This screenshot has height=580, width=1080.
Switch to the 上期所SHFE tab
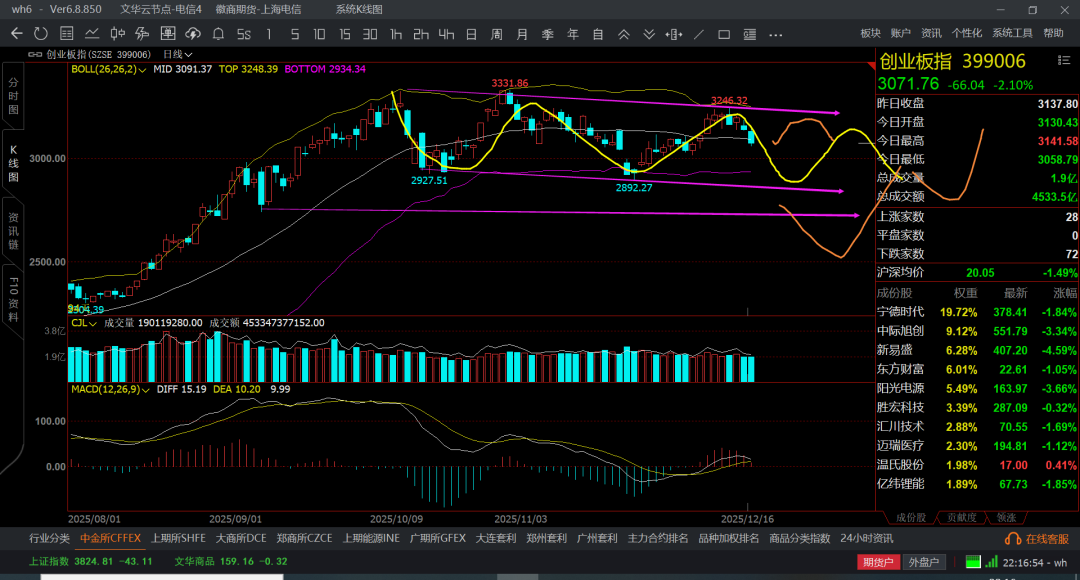click(x=178, y=538)
